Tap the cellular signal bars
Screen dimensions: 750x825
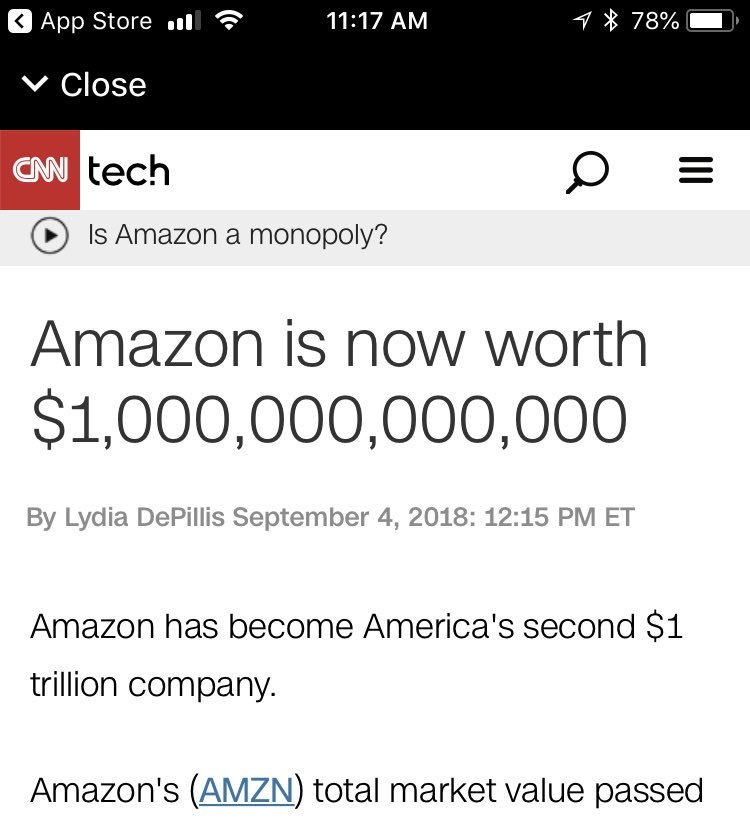coord(182,21)
